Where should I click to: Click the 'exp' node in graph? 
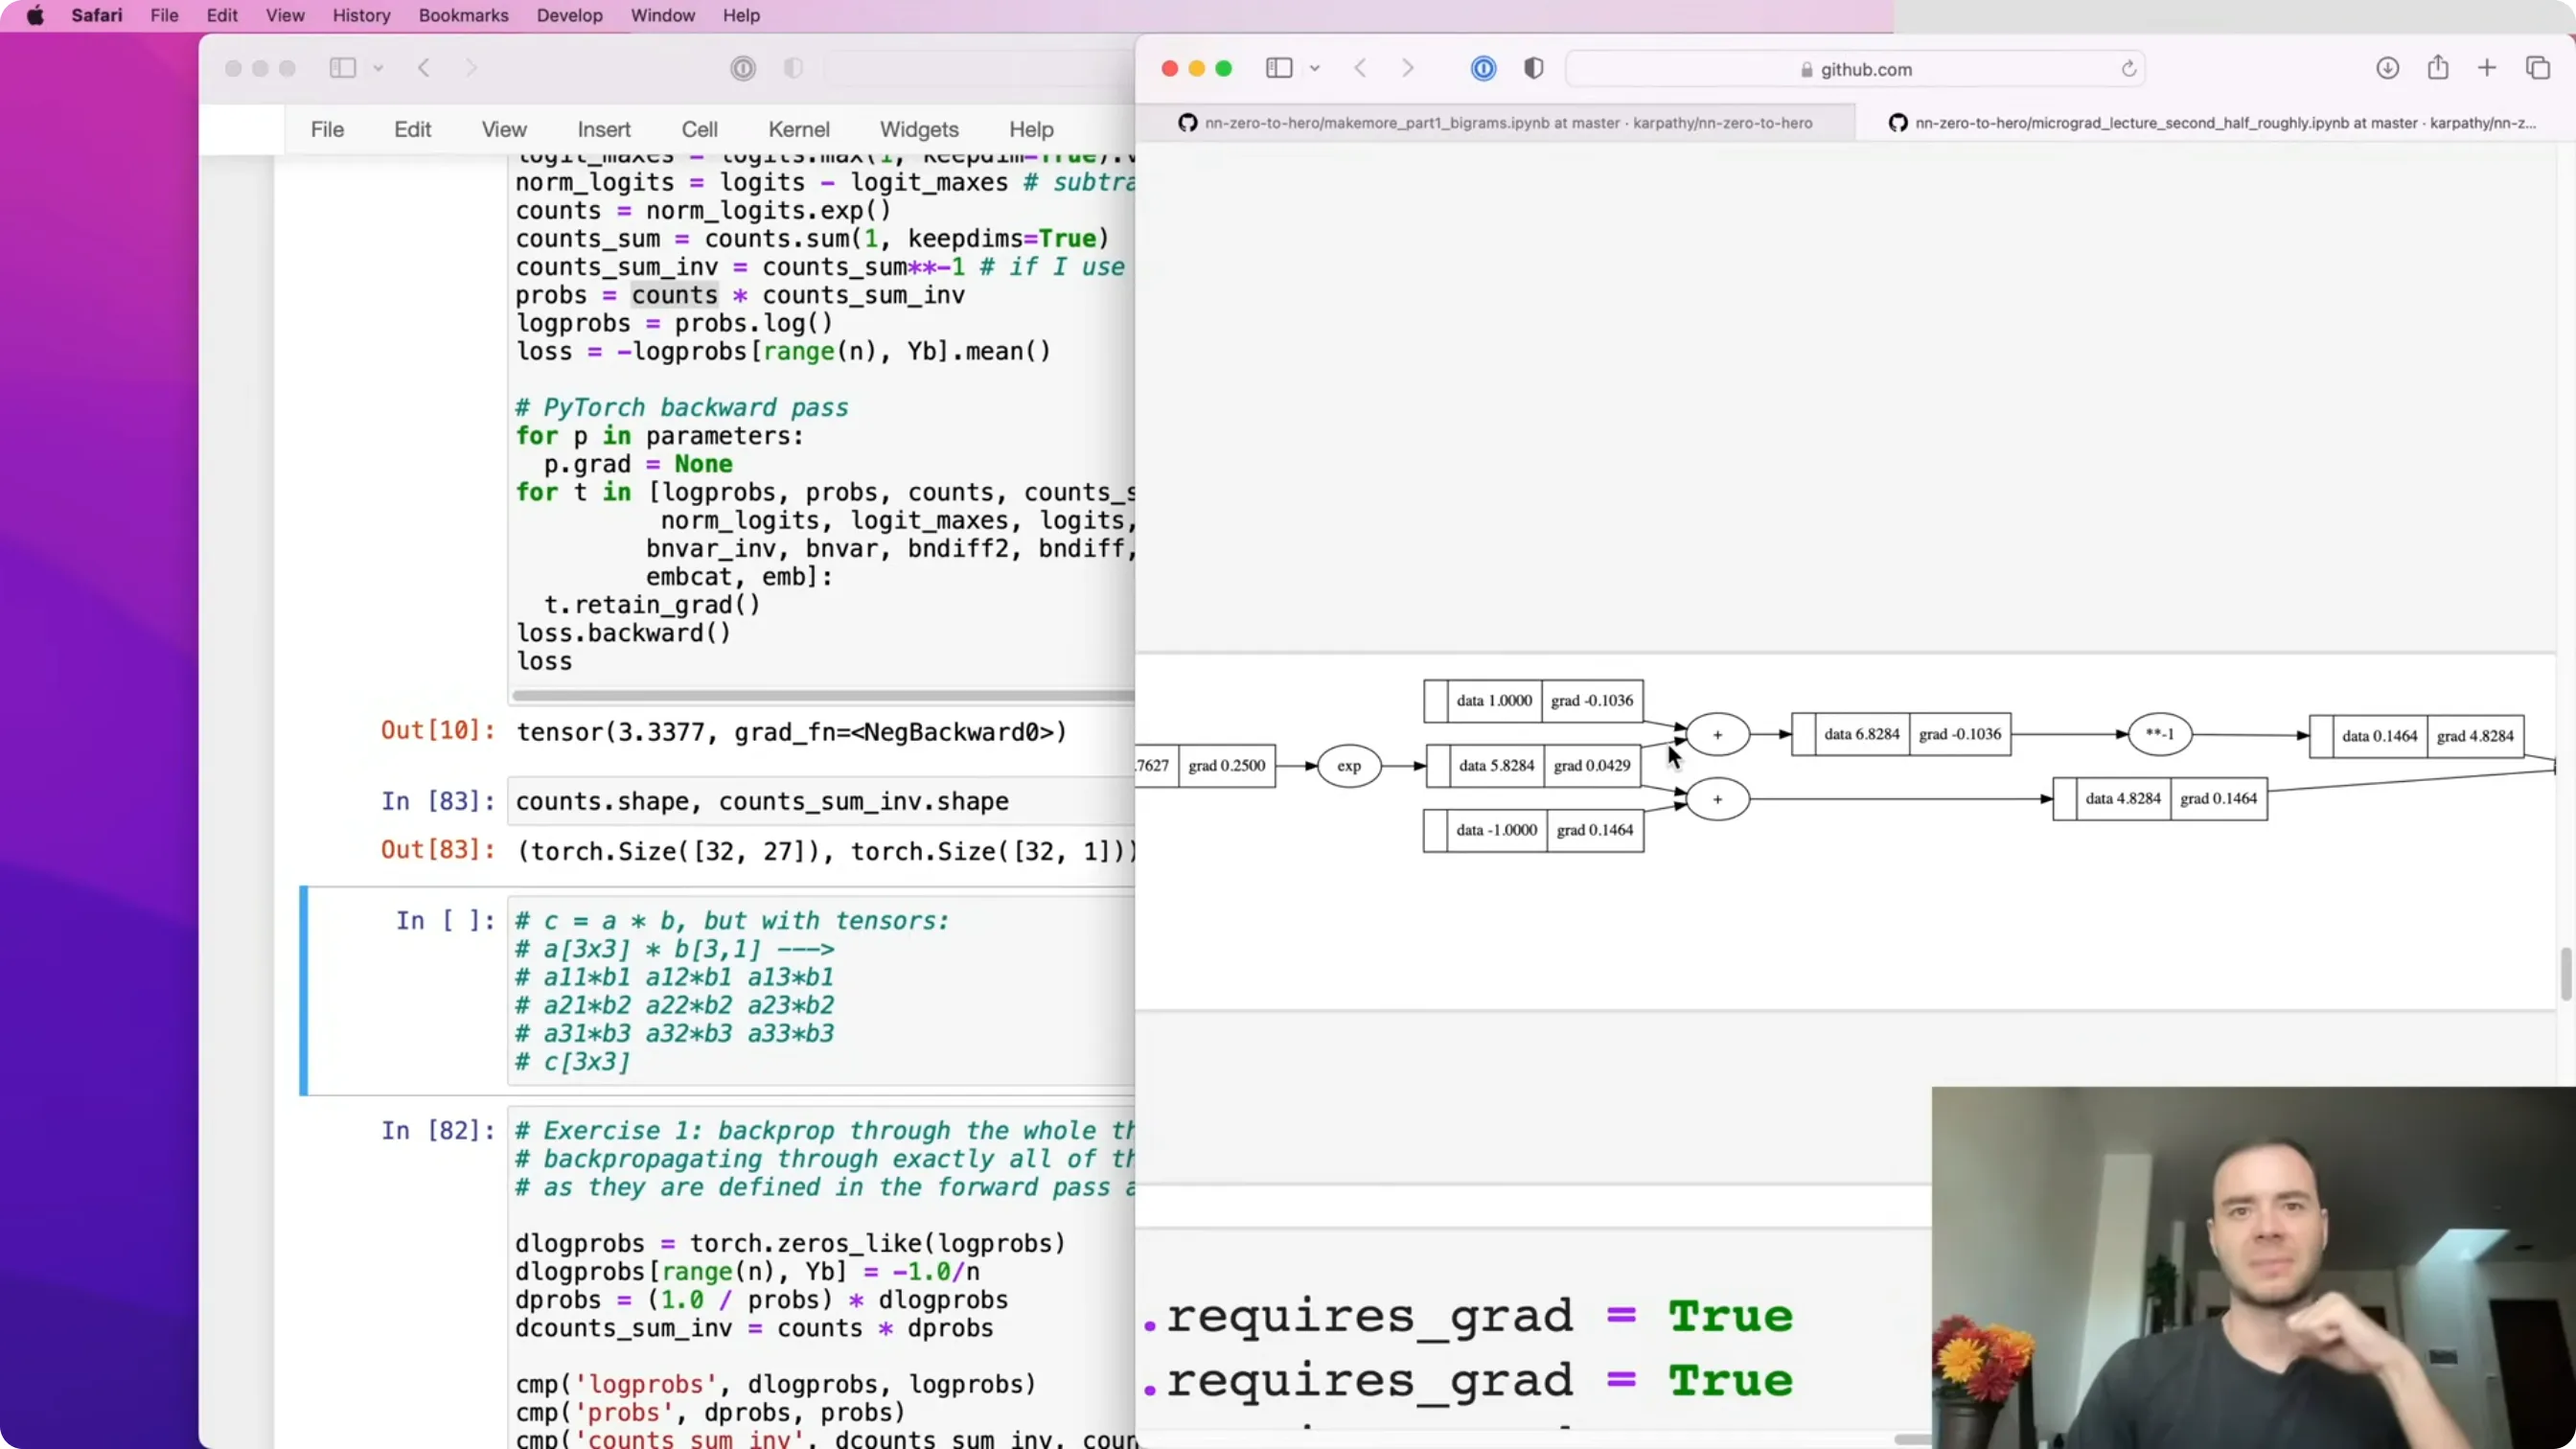coord(1349,766)
